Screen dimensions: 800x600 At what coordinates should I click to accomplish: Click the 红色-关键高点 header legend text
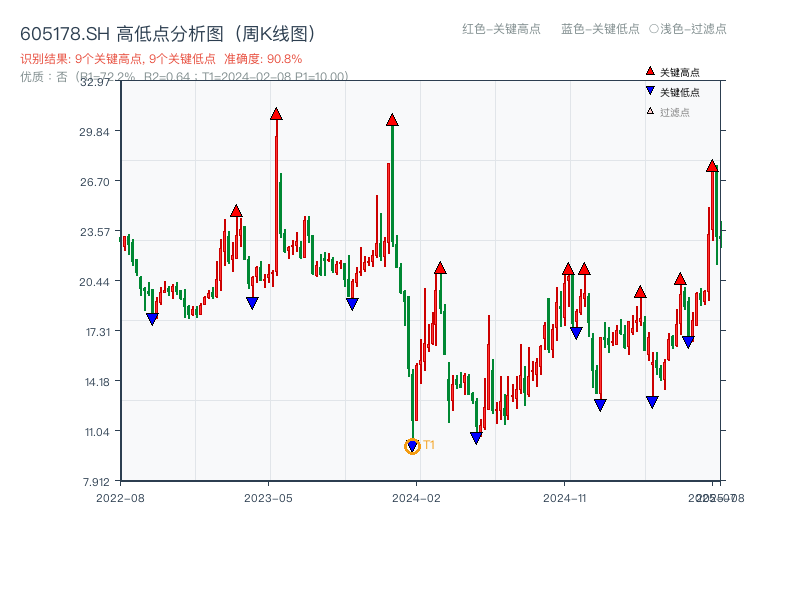tap(502, 29)
